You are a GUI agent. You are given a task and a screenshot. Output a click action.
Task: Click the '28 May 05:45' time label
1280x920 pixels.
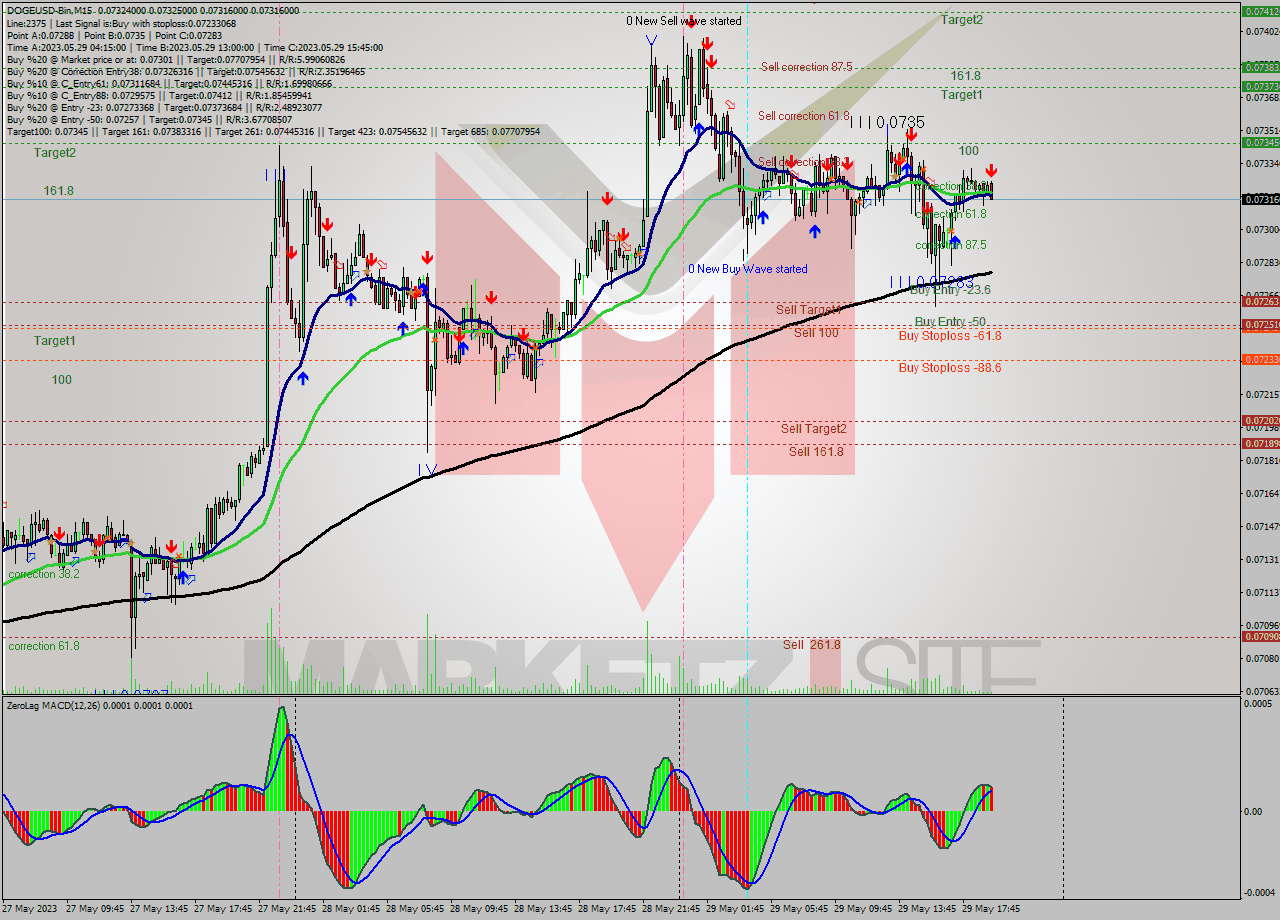415,909
